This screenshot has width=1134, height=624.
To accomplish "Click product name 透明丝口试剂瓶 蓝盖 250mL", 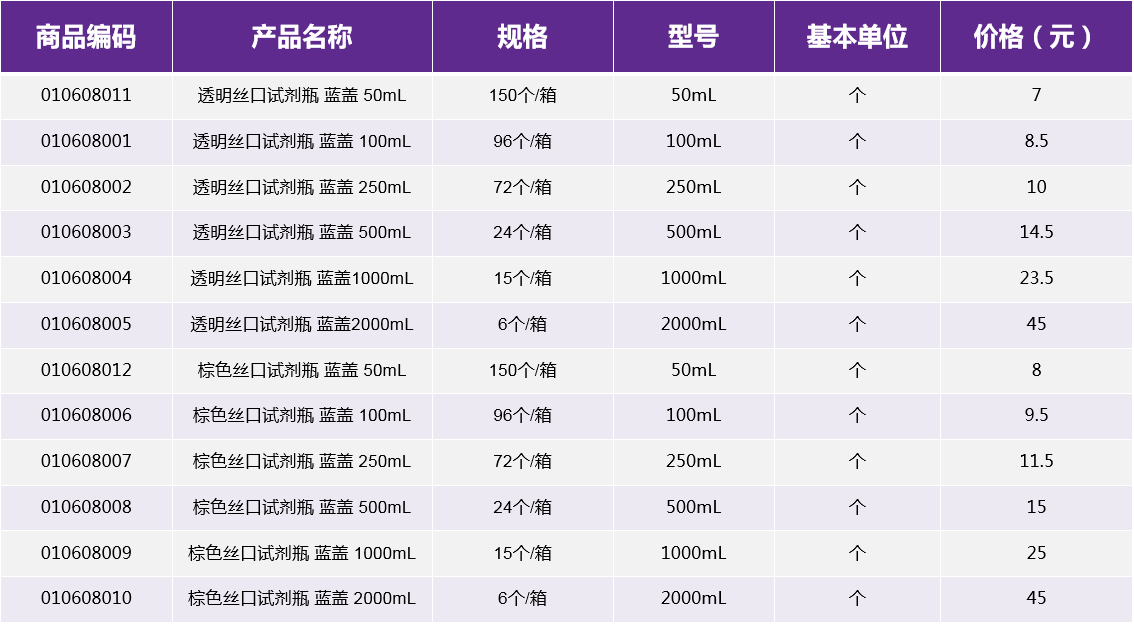I will (302, 187).
